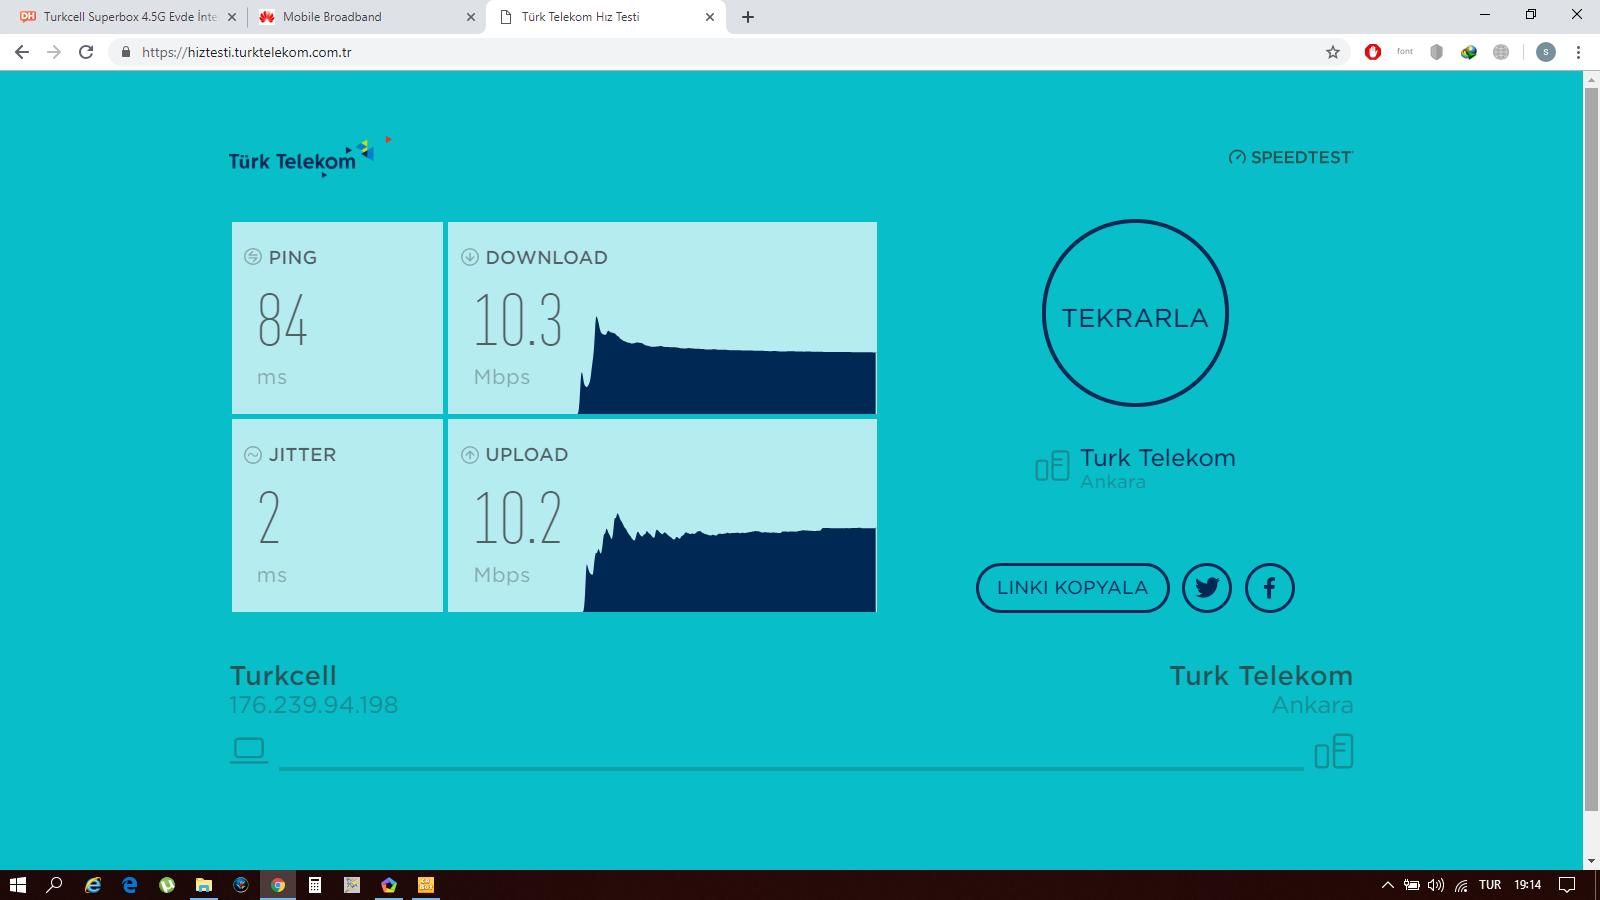Image resolution: width=1600 pixels, height=900 pixels.
Task: Open the CR Bot taskbar app
Action: coord(426,885)
